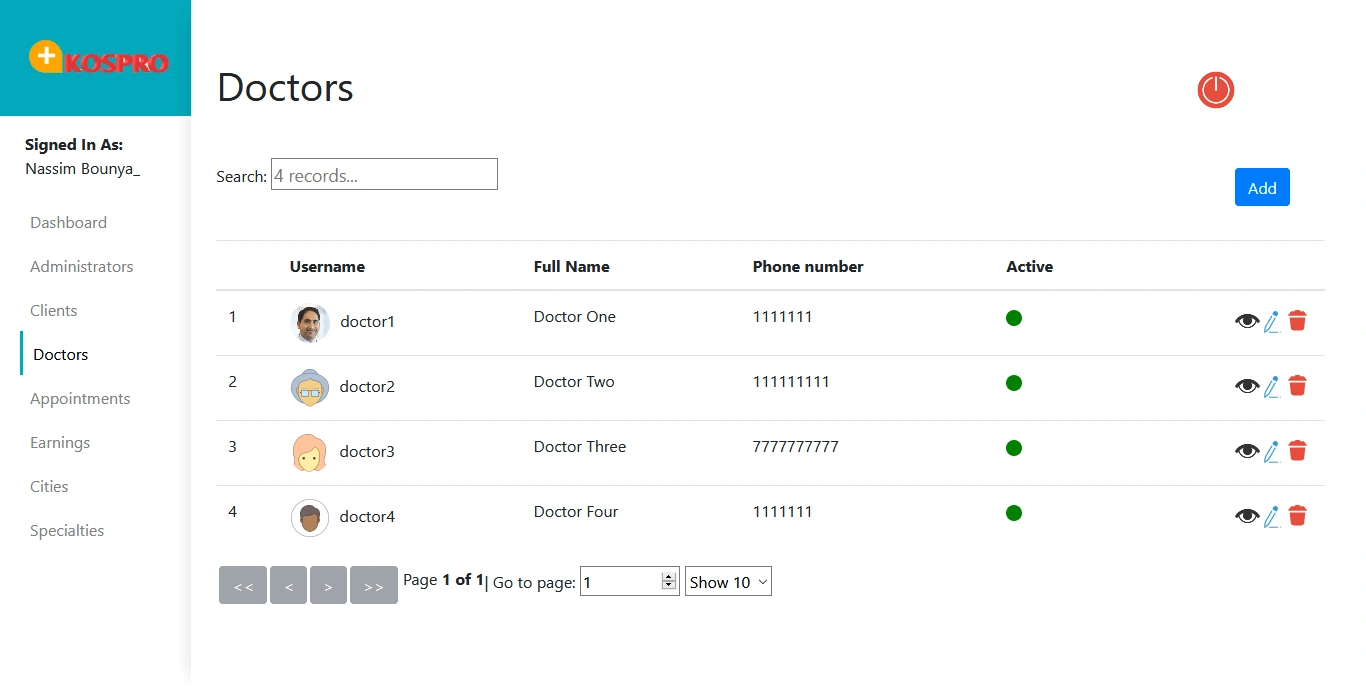Edit doctor3 with the pencil icon
1366x693 pixels.
click(1272, 451)
